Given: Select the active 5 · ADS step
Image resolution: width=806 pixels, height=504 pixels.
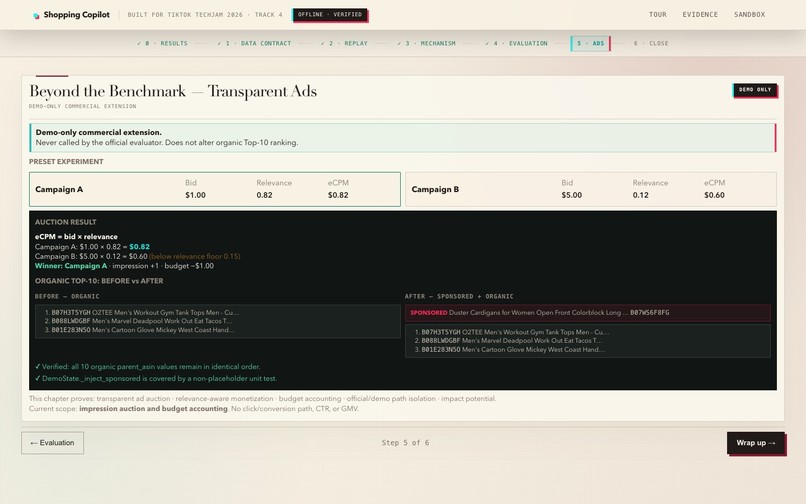Looking at the screenshot, I should click(x=590, y=43).
